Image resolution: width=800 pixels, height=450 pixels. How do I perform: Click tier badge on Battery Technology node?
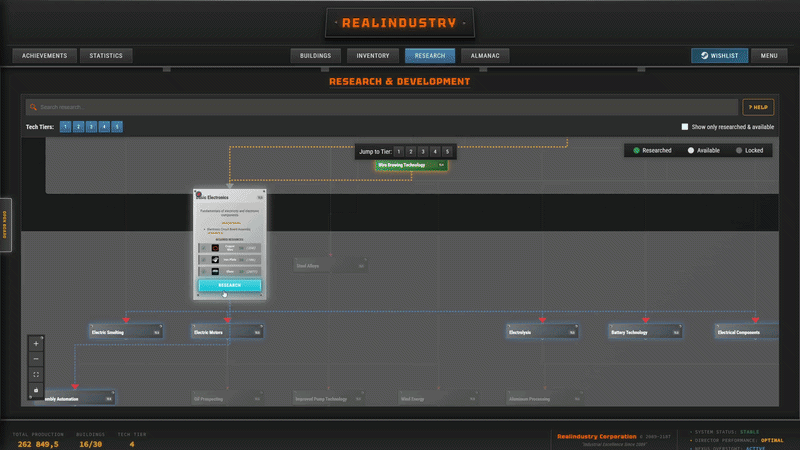coord(676,333)
